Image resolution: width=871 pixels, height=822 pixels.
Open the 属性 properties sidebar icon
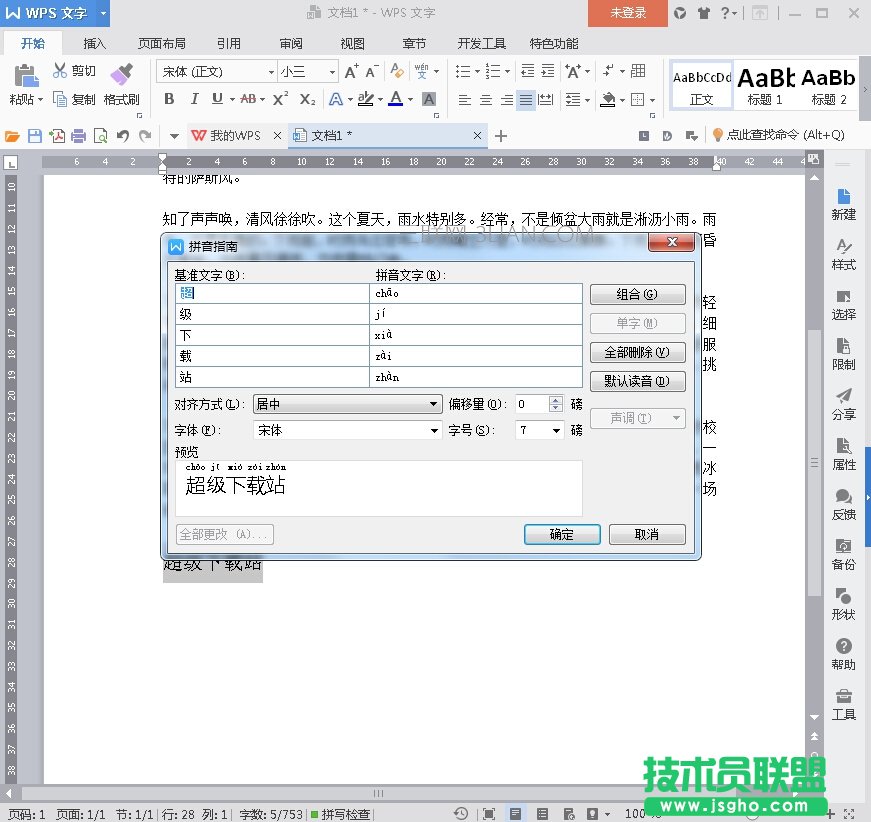pyautogui.click(x=843, y=454)
